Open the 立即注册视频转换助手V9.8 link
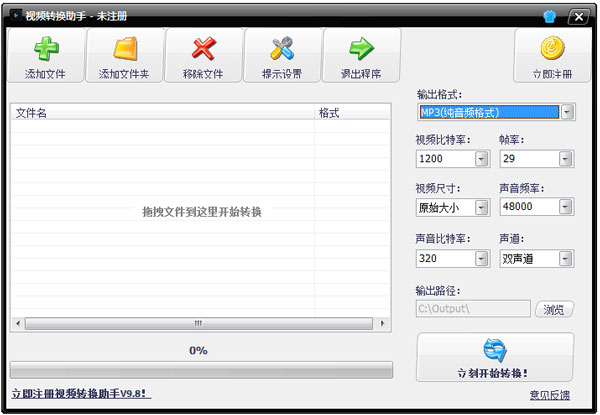 pyautogui.click(x=81, y=394)
